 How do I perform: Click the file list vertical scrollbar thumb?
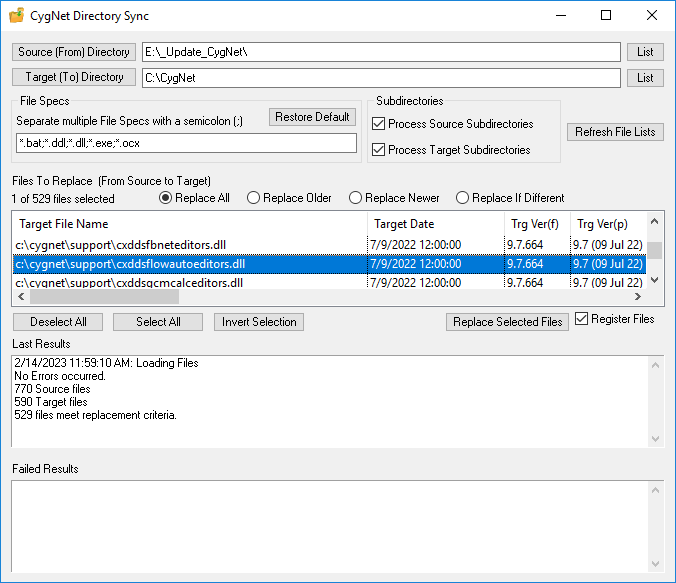654,251
